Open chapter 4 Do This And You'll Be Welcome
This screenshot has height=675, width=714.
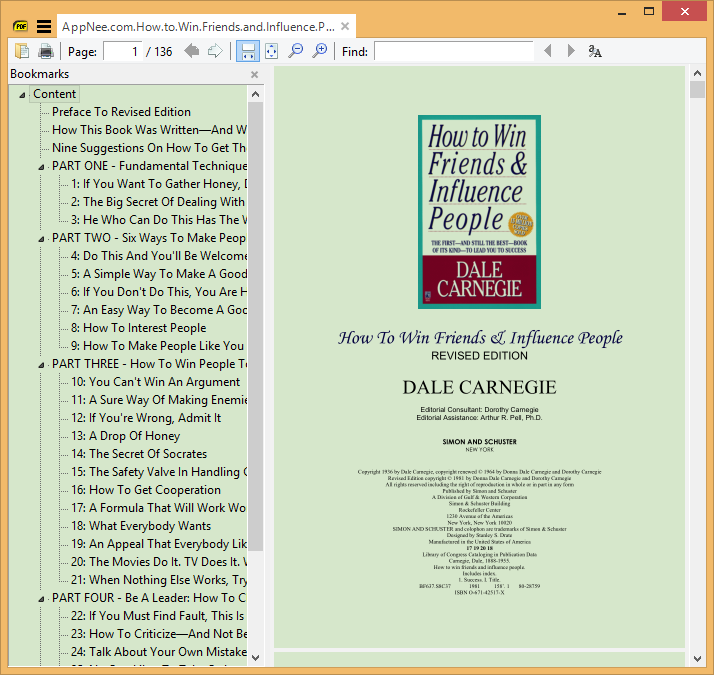(x=158, y=256)
